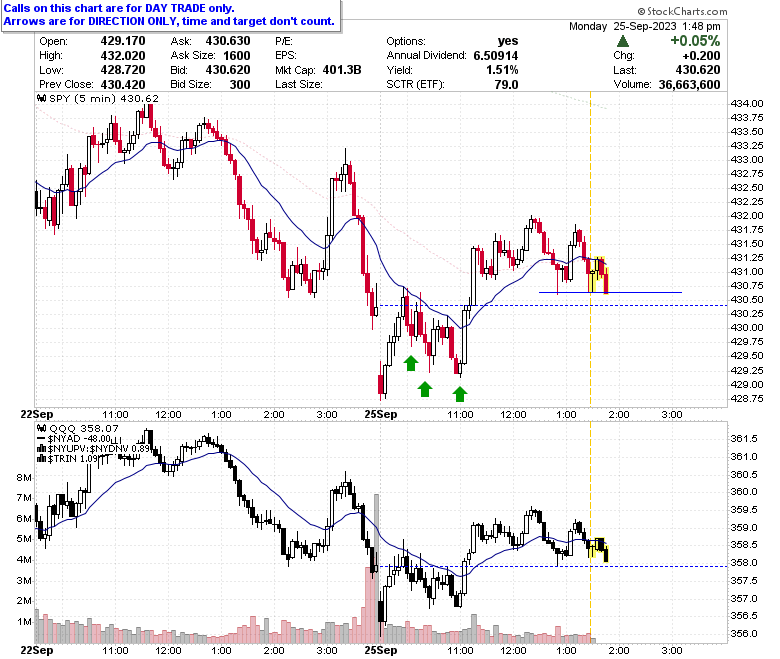Select the '$NYUPV:$NYDNV 0.89' legend text
The height and width of the screenshot is (659, 780).
[x=98, y=449]
